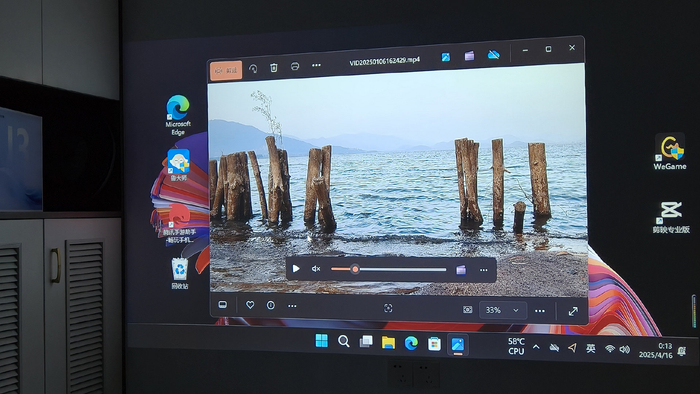Open the top toolbar's three-dot menu
The width and height of the screenshot is (700, 394).
click(x=316, y=65)
